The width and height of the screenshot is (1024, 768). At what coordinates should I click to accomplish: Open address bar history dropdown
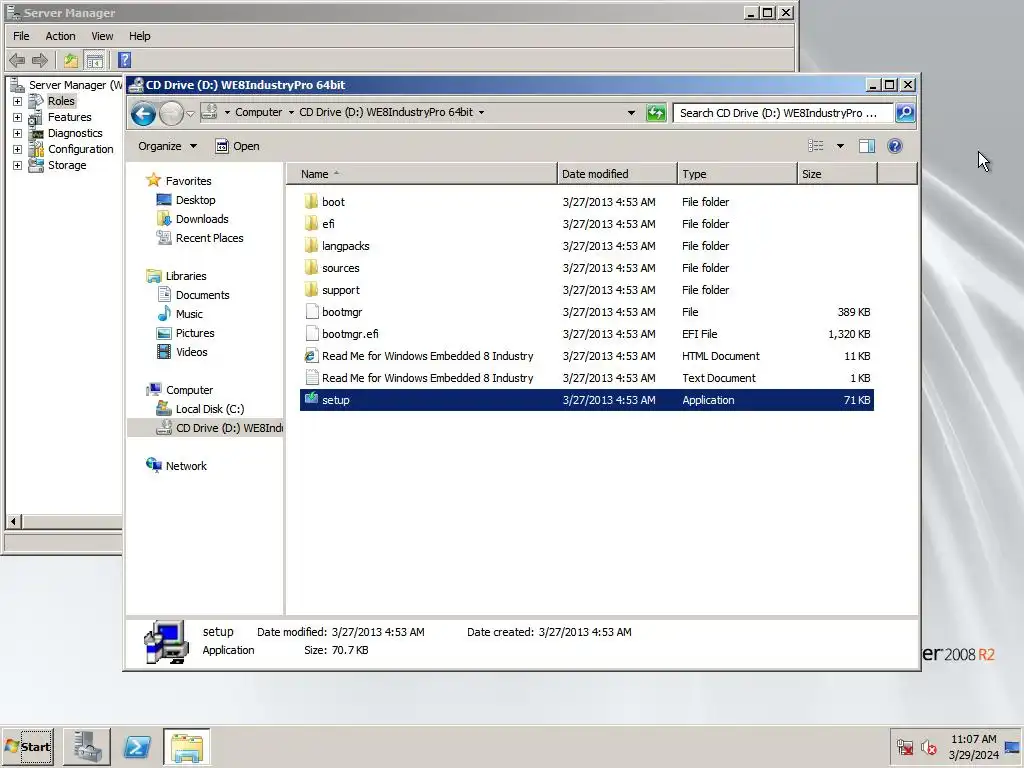[x=632, y=113]
